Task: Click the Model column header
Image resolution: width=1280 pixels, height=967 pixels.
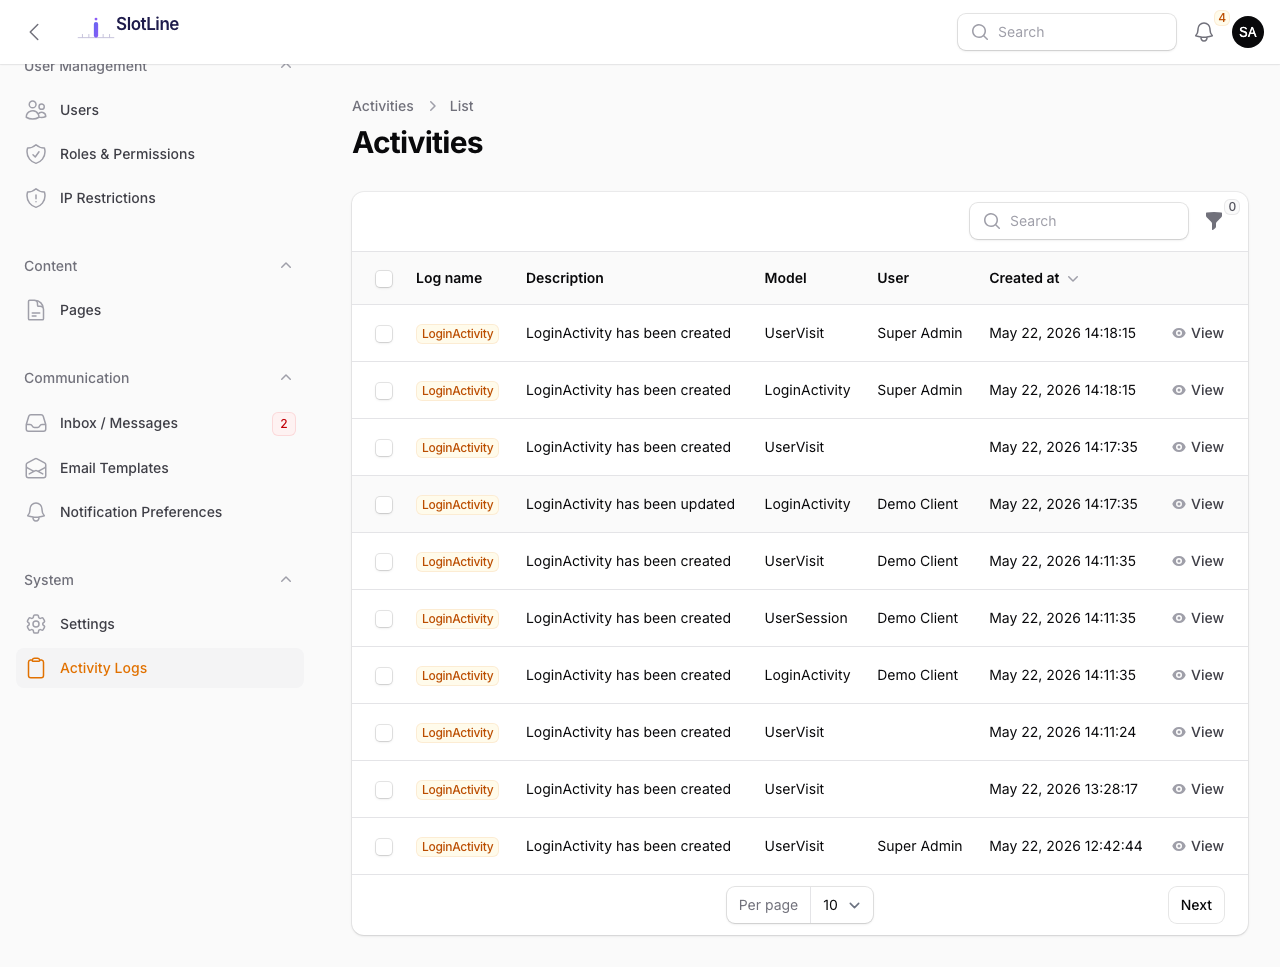Action: [x=785, y=278]
